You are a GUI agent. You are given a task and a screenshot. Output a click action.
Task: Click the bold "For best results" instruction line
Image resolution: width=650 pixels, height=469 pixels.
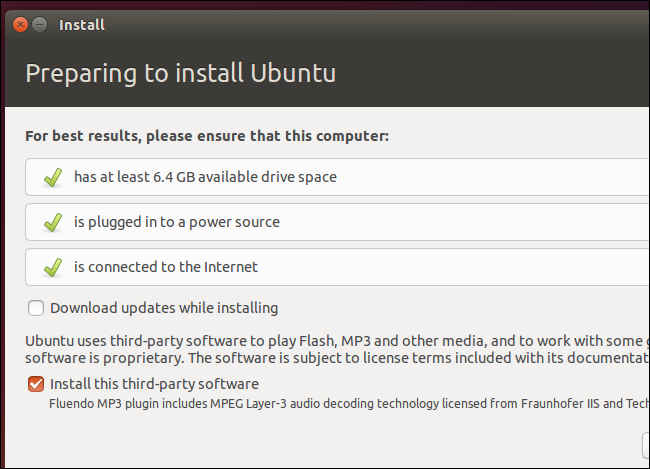207,135
